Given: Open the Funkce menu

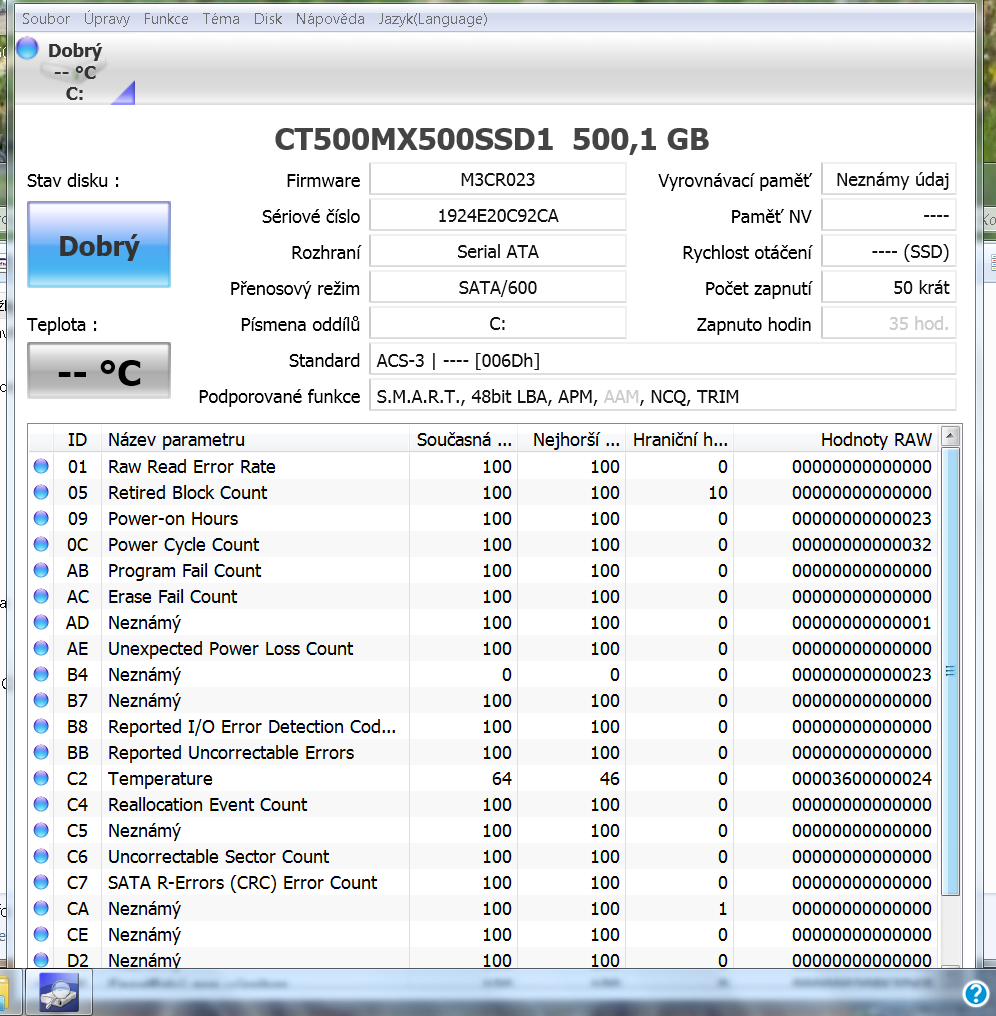Looking at the screenshot, I should coord(166,19).
